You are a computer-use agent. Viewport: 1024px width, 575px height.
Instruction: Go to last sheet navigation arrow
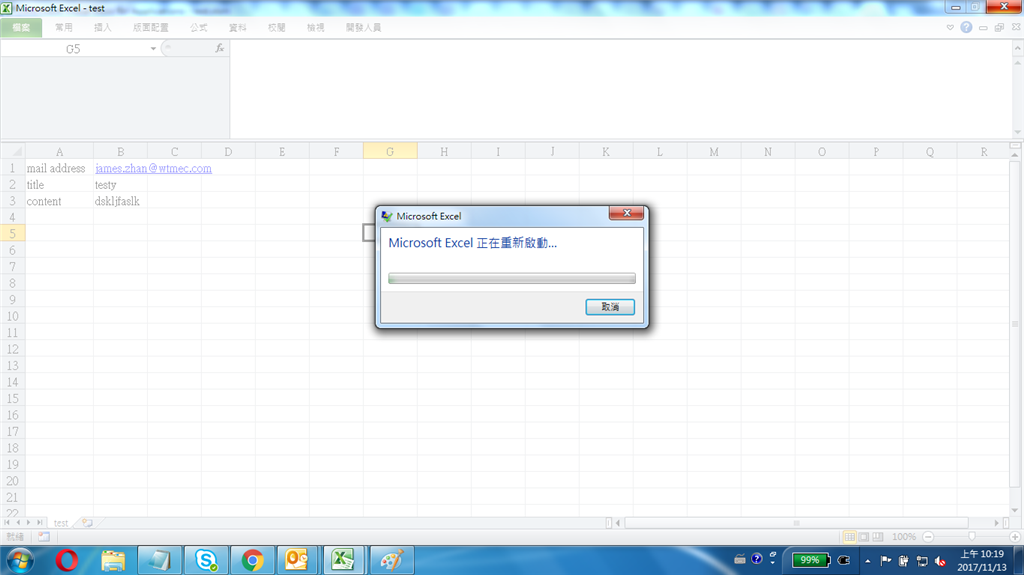pos(39,523)
